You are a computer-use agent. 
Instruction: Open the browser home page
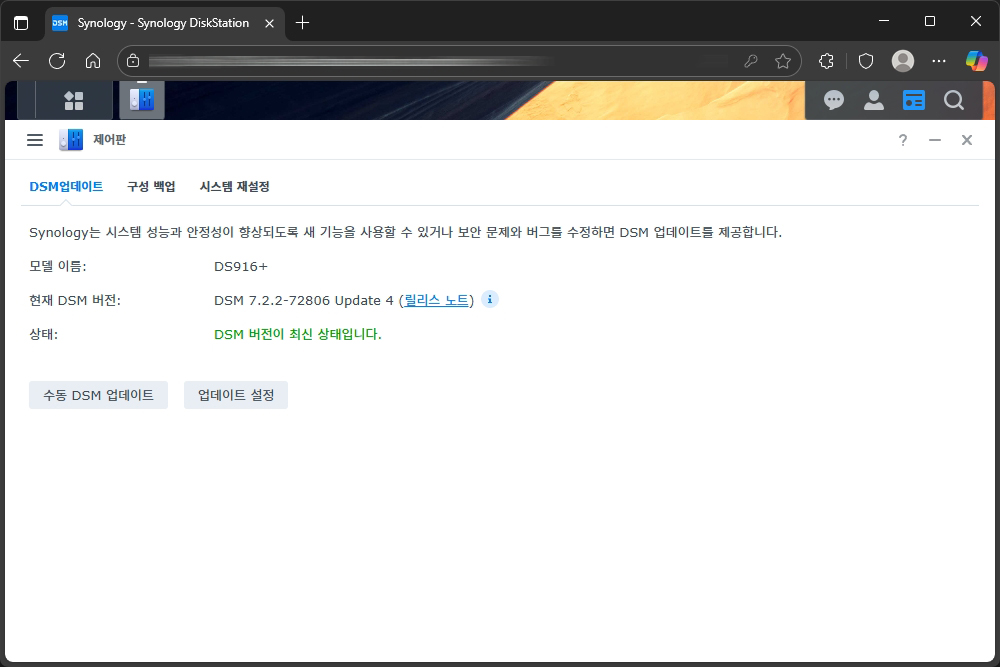[x=93, y=61]
